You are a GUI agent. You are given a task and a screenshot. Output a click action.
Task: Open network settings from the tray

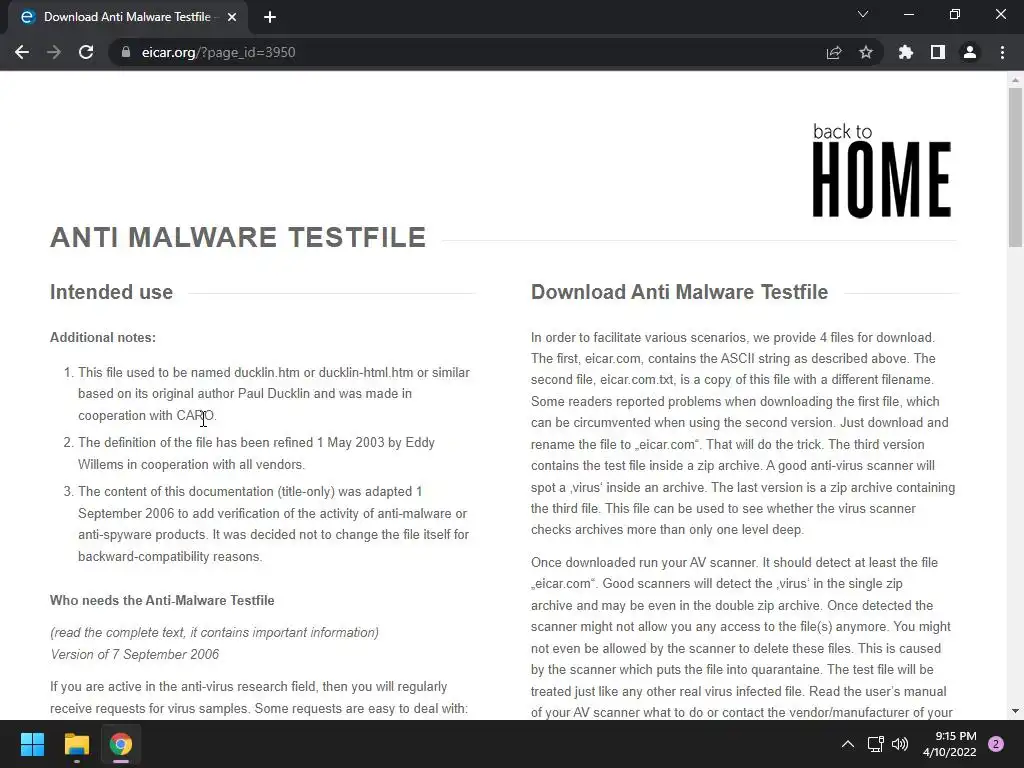875,744
